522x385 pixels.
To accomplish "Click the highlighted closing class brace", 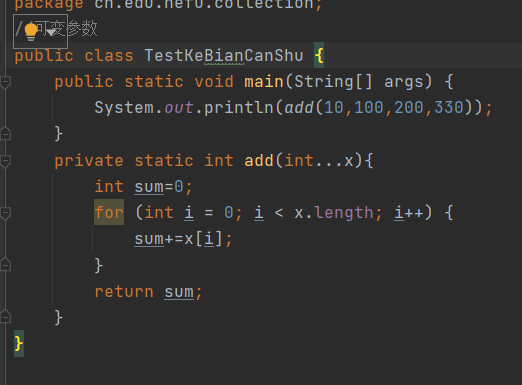I will 19,343.
